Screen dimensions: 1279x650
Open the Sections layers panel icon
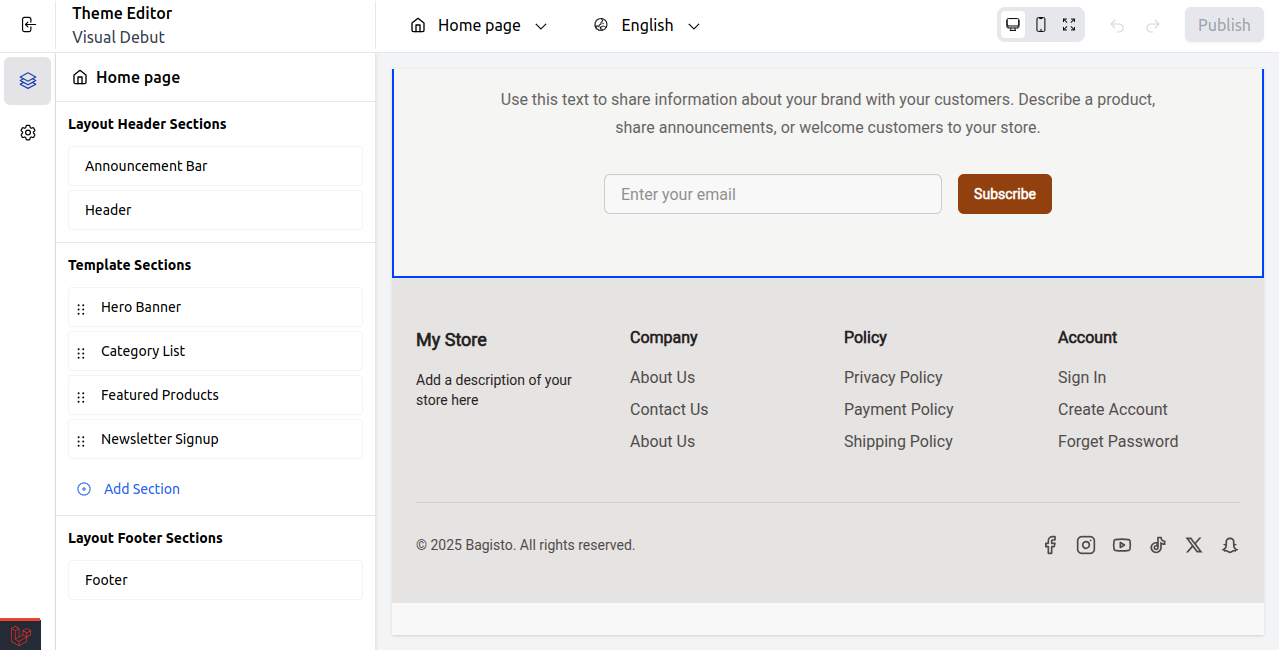tap(28, 81)
